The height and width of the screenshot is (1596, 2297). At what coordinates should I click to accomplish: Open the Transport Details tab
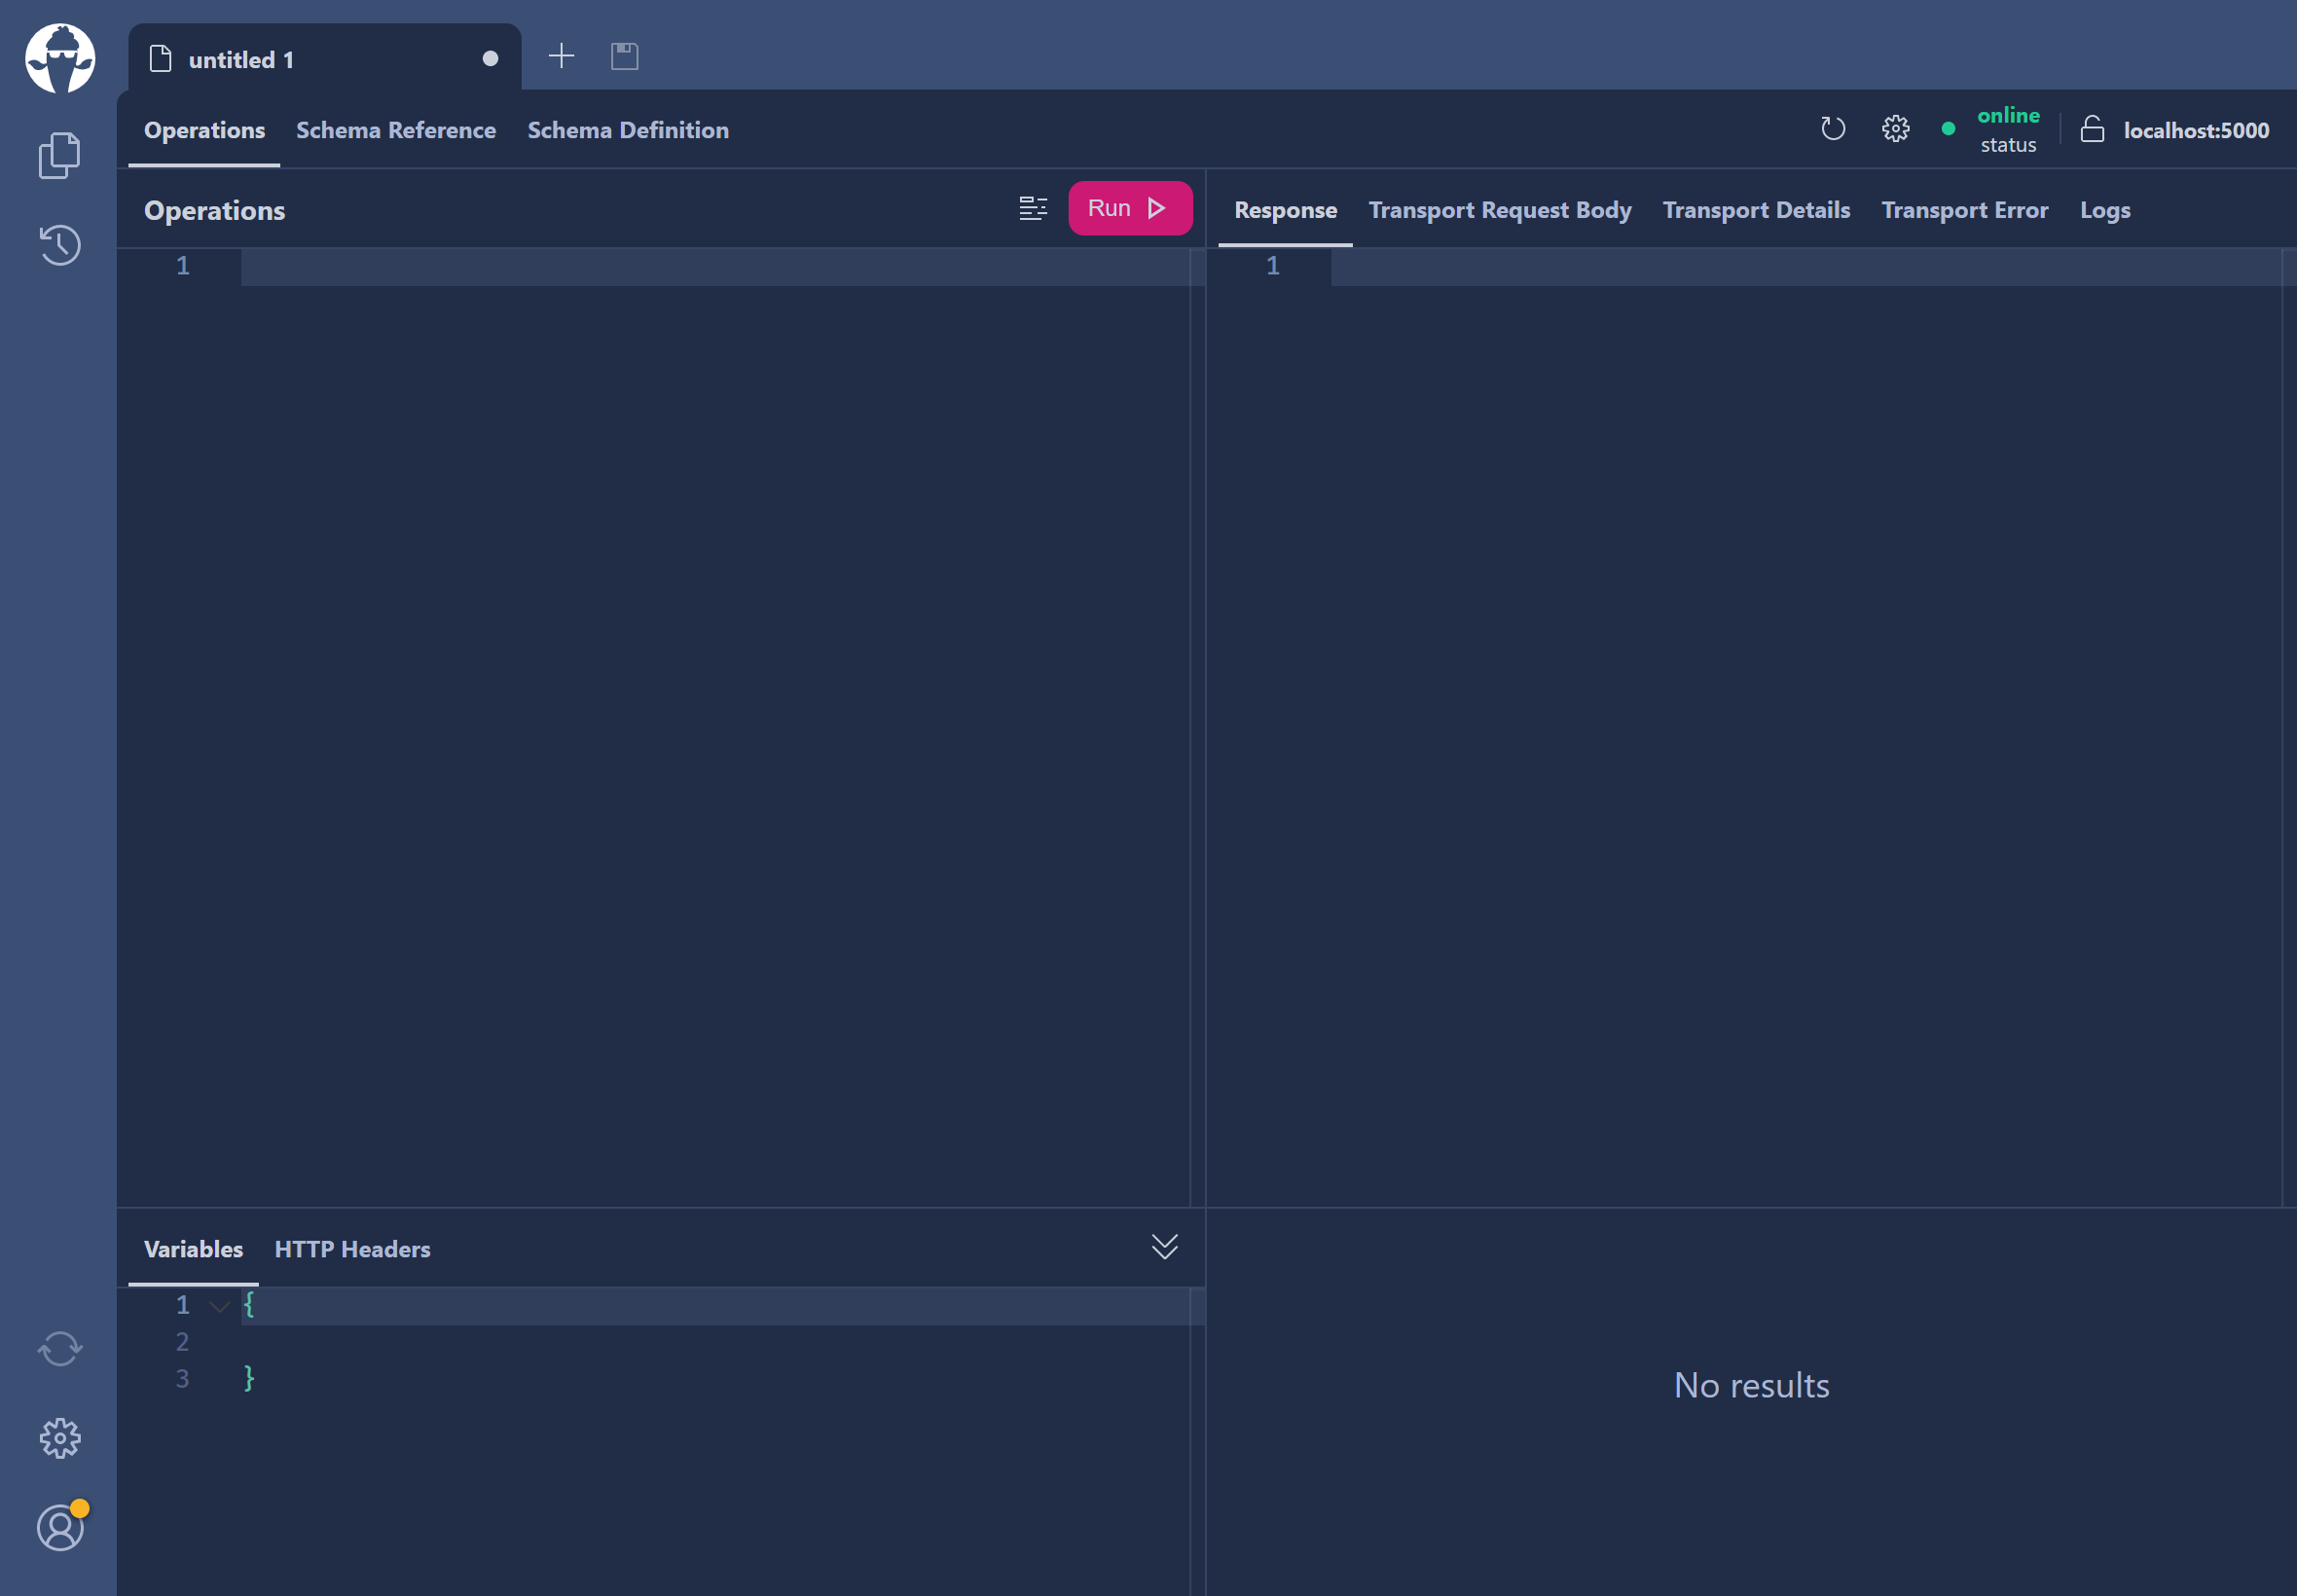(1756, 210)
